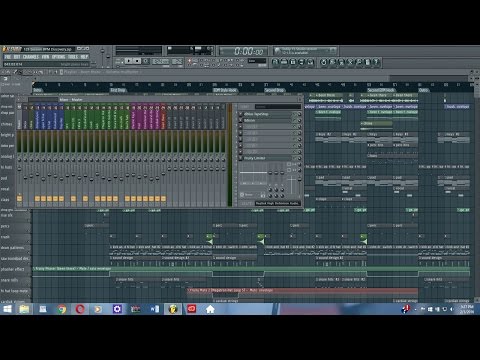Jump to the Outro playlist marker

pyautogui.click(x=423, y=90)
